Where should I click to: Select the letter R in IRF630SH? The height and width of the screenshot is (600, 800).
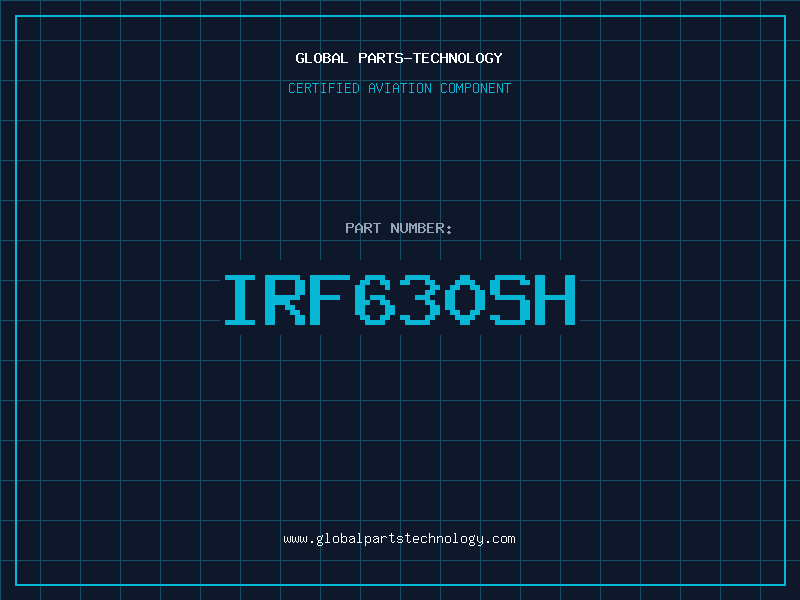[286, 300]
